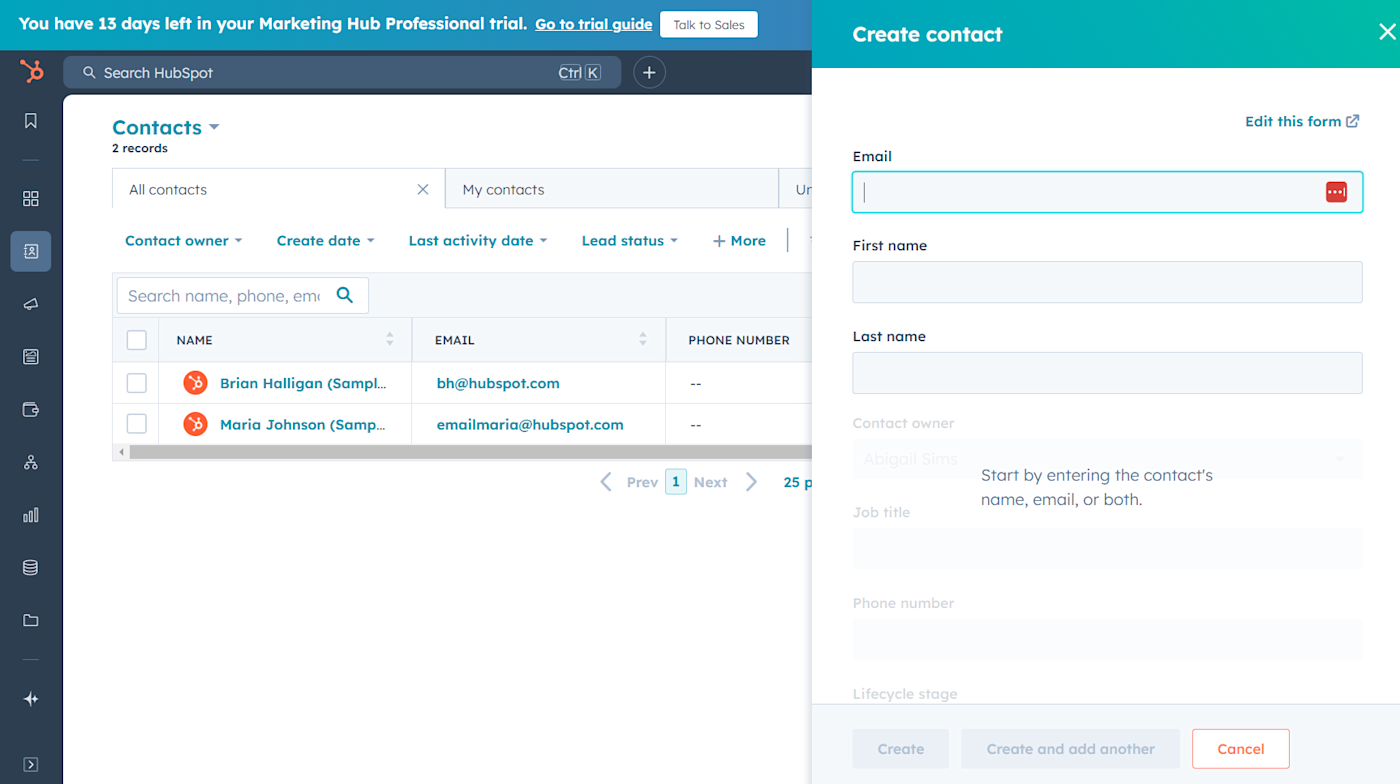
Task: Select page 1 in pagination
Action: tap(676, 482)
